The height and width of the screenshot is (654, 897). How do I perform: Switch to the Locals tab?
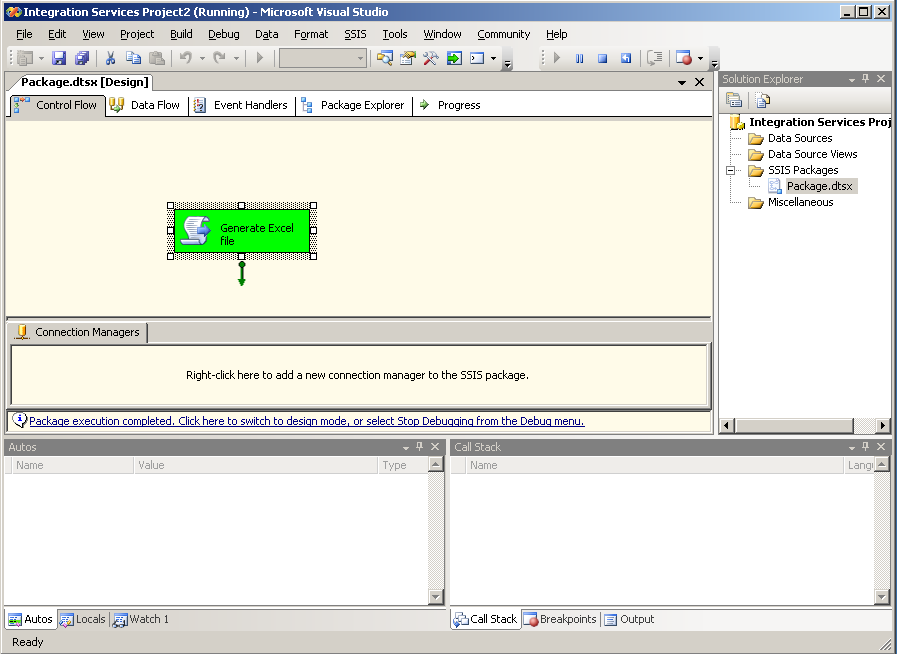click(83, 619)
